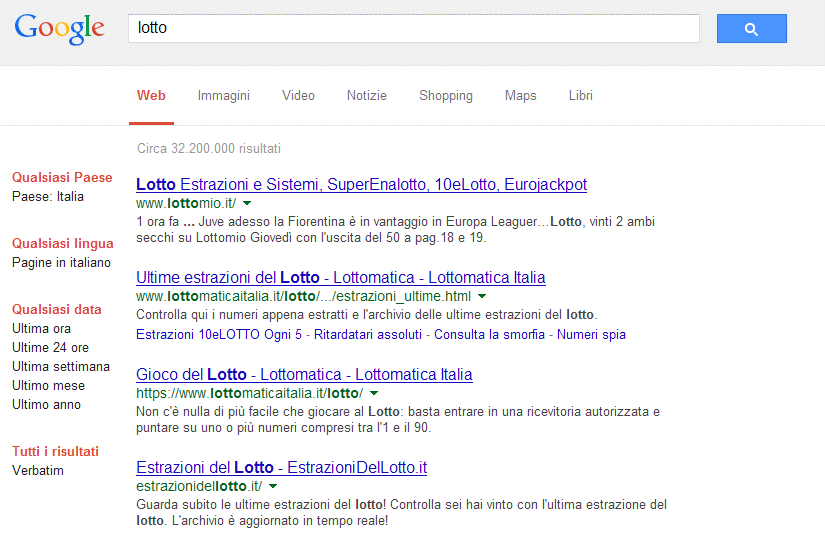Open the "Estrazioni del Lotto - EstrazioniDelLotto.it" result

pos(281,467)
